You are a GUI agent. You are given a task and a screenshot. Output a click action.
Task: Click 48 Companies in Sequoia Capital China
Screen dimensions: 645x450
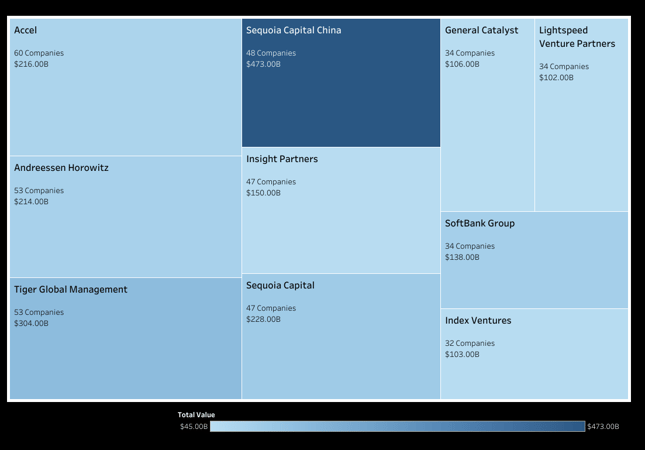(x=271, y=53)
